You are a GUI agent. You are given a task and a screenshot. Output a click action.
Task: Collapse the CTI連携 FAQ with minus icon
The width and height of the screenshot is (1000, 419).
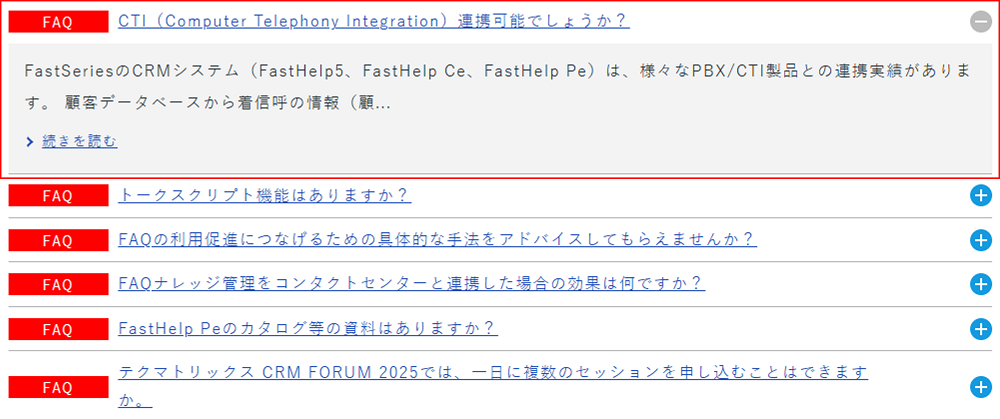tap(980, 21)
